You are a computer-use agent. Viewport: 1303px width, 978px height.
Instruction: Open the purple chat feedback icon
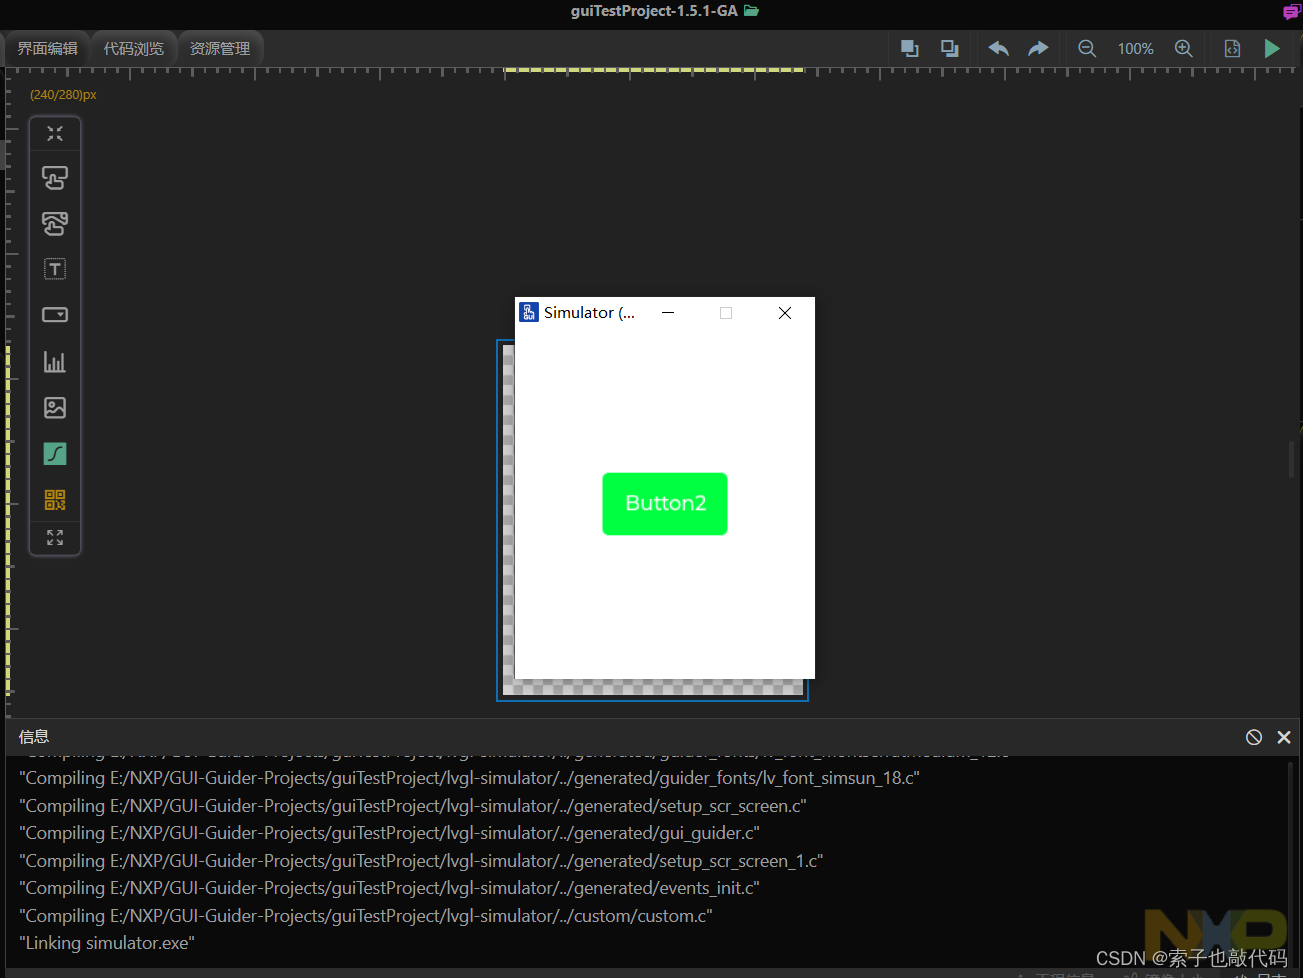1292,12
